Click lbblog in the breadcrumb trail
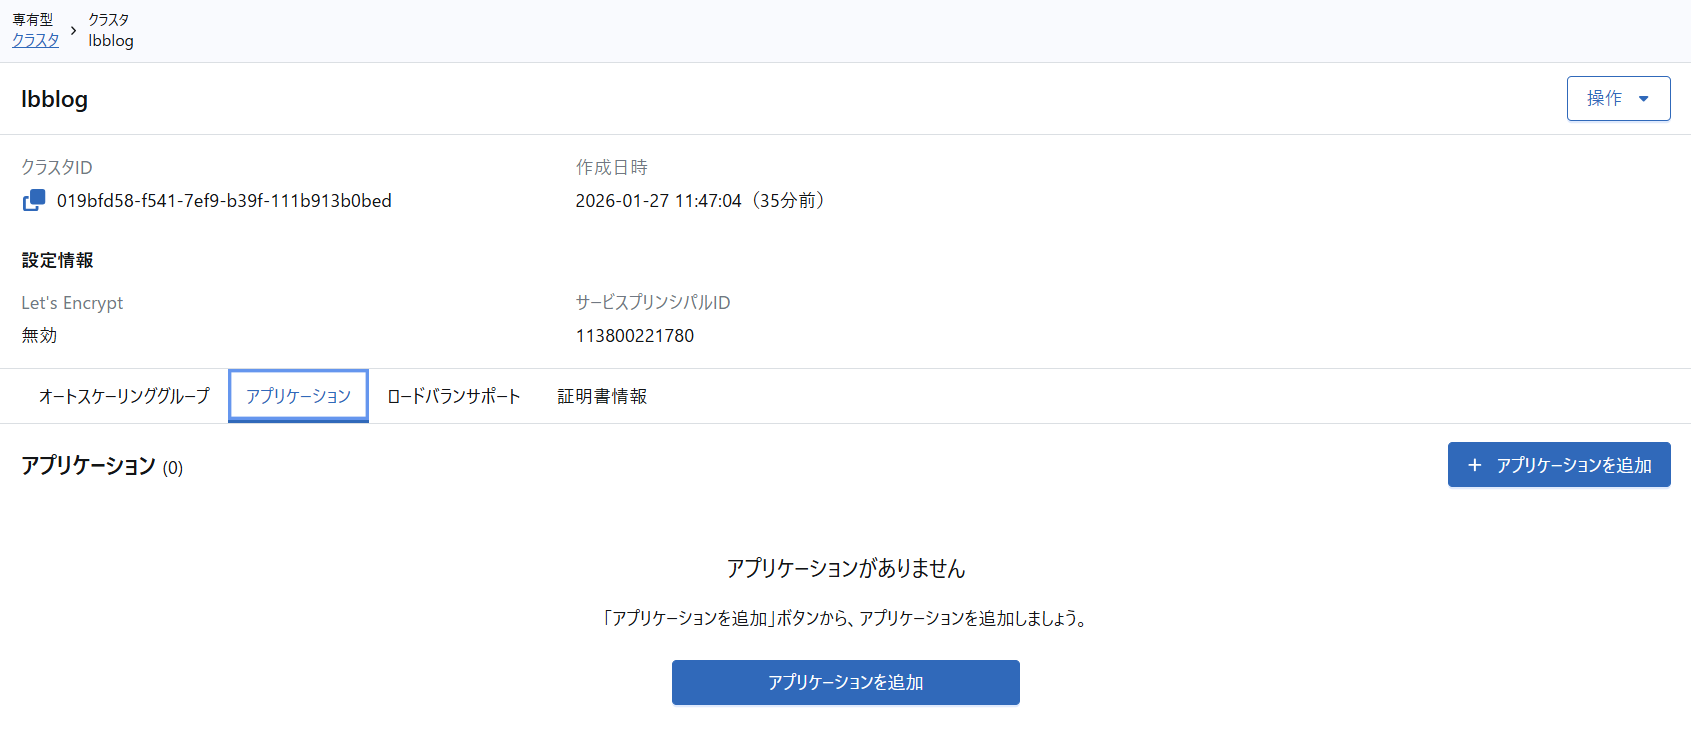The width and height of the screenshot is (1691, 745). (110, 40)
